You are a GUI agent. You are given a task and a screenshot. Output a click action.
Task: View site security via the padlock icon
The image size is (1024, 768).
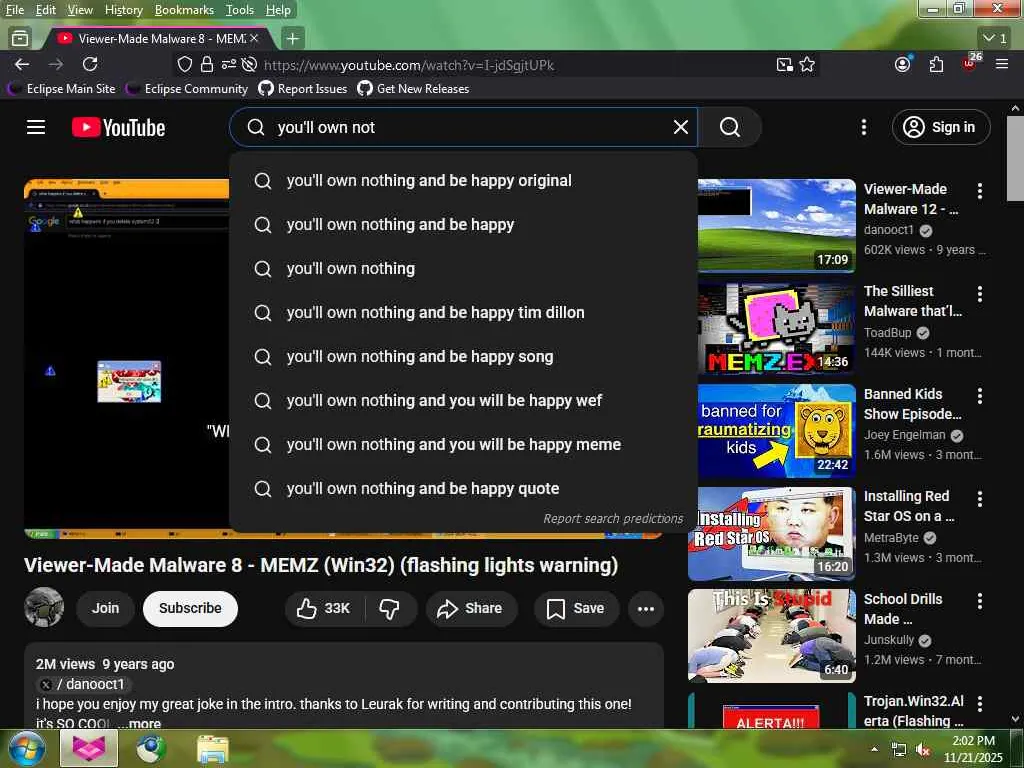206,65
